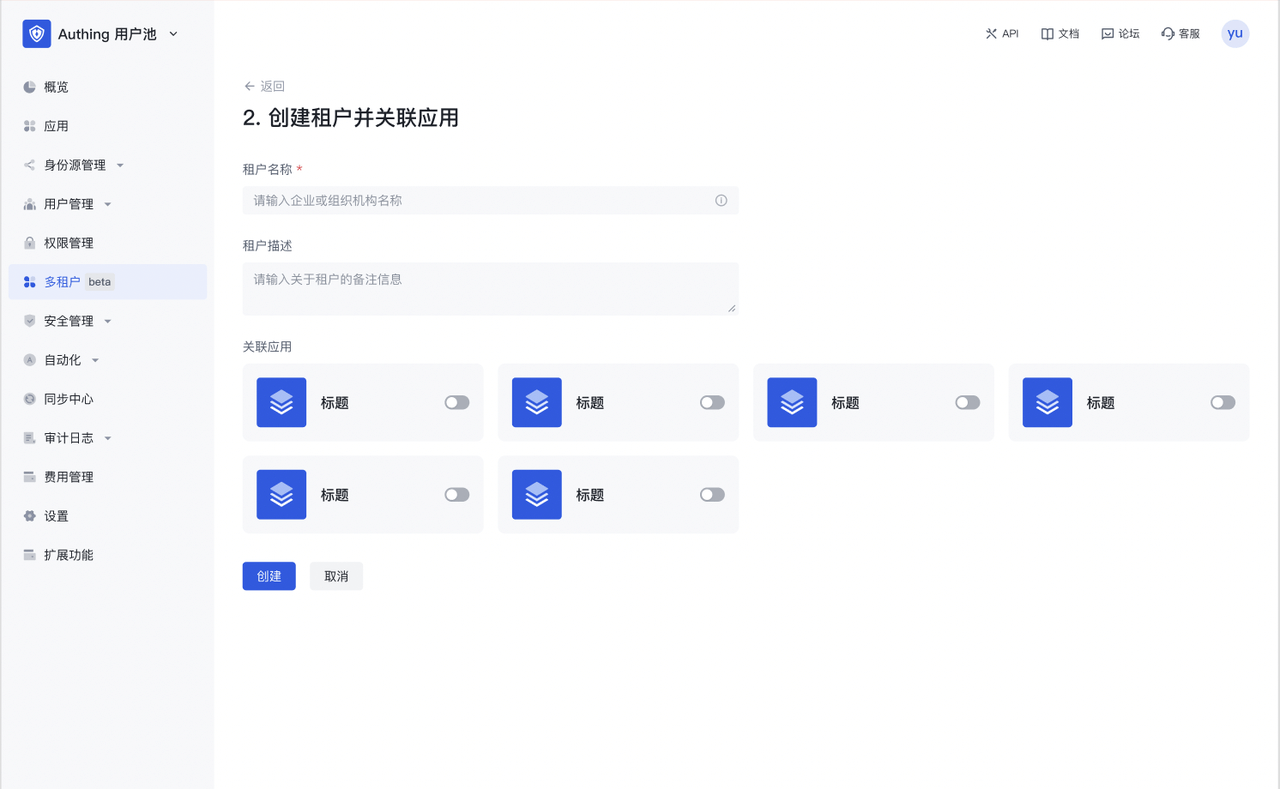
Task: Toggle the first 标题 app switch on
Action: coord(457,403)
